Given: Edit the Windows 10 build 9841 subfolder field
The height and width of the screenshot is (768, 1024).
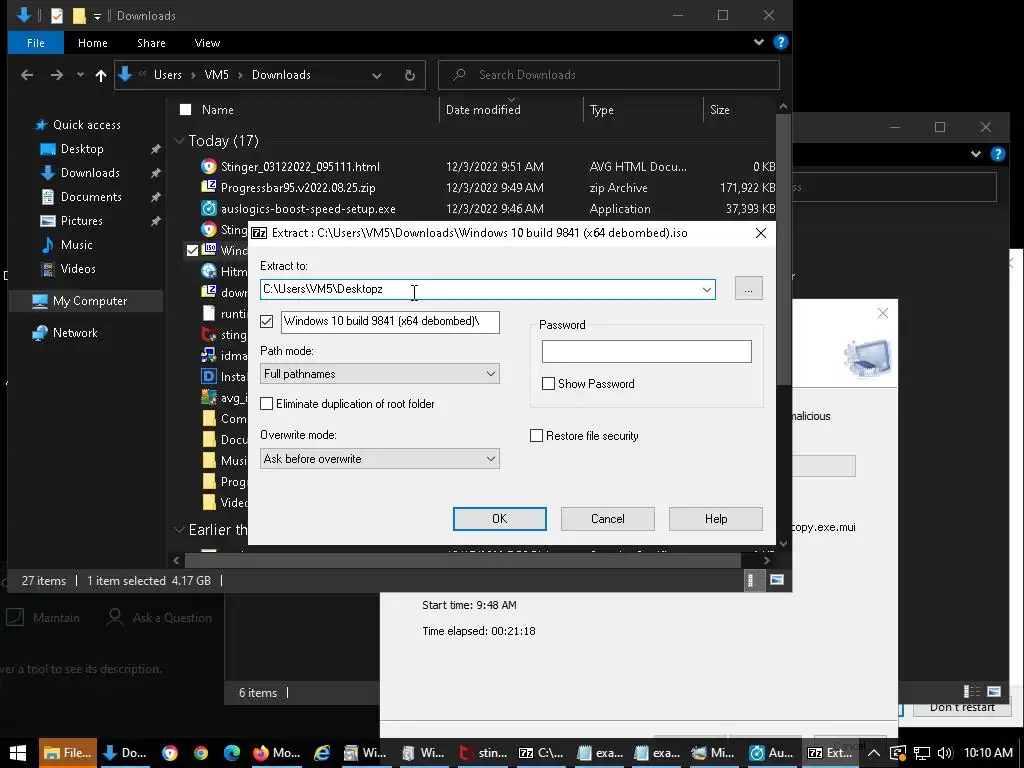Looking at the screenshot, I should pyautogui.click(x=391, y=322).
